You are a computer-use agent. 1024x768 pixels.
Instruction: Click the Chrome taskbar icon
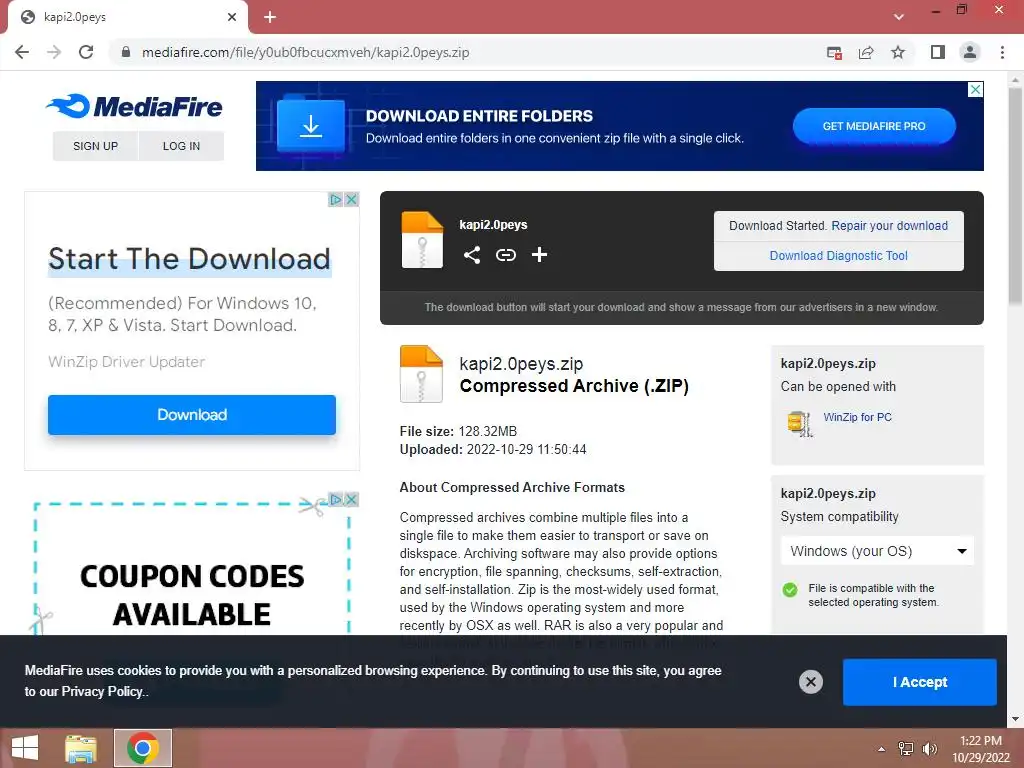[x=143, y=748]
